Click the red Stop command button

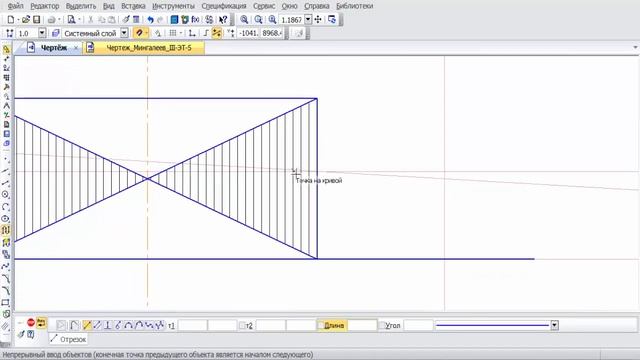click(x=31, y=322)
